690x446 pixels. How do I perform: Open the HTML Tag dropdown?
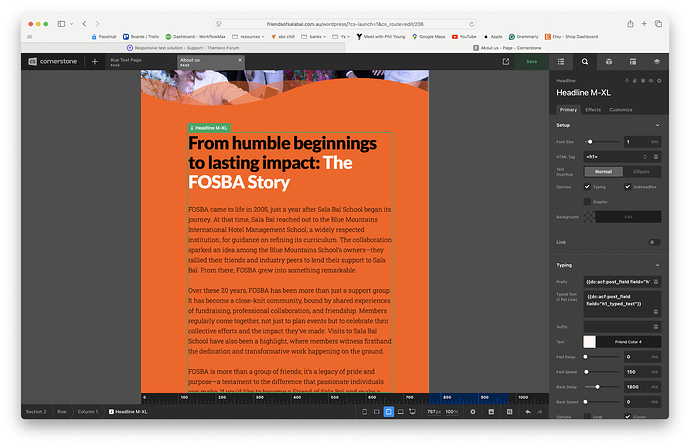617,157
